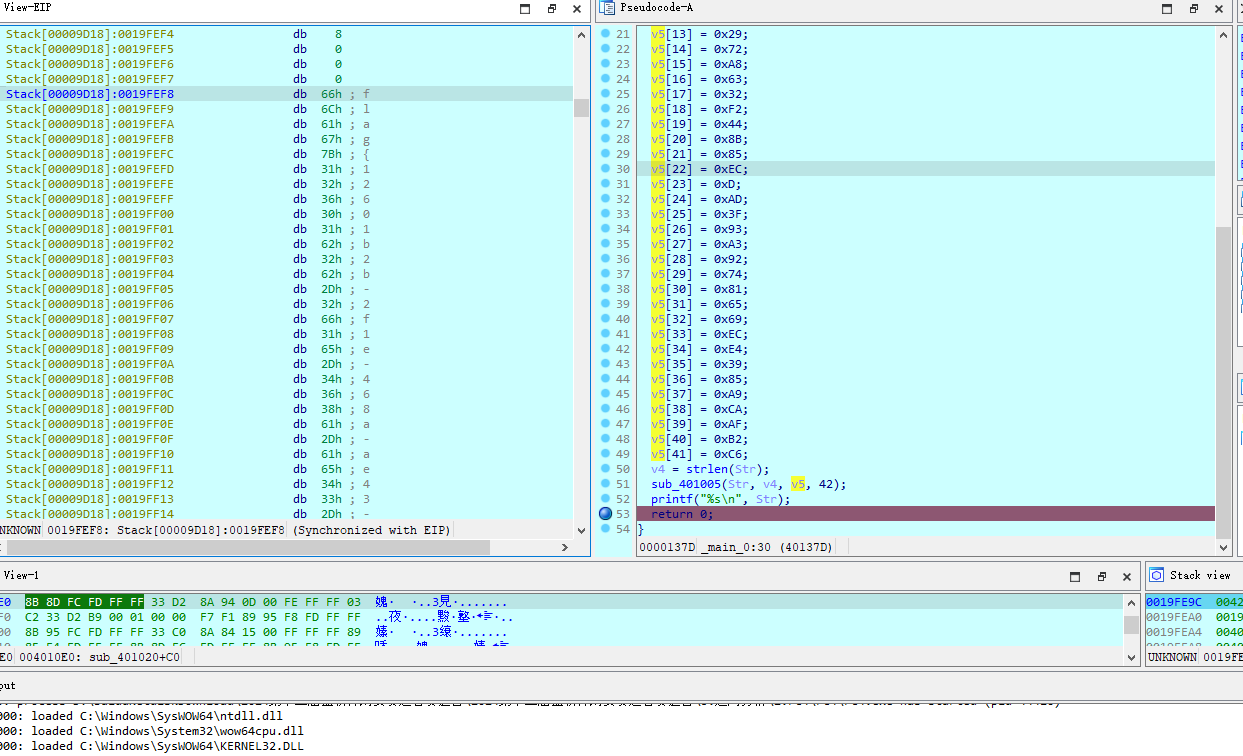Switch to the Pseudocode-A tab title

pos(656,8)
